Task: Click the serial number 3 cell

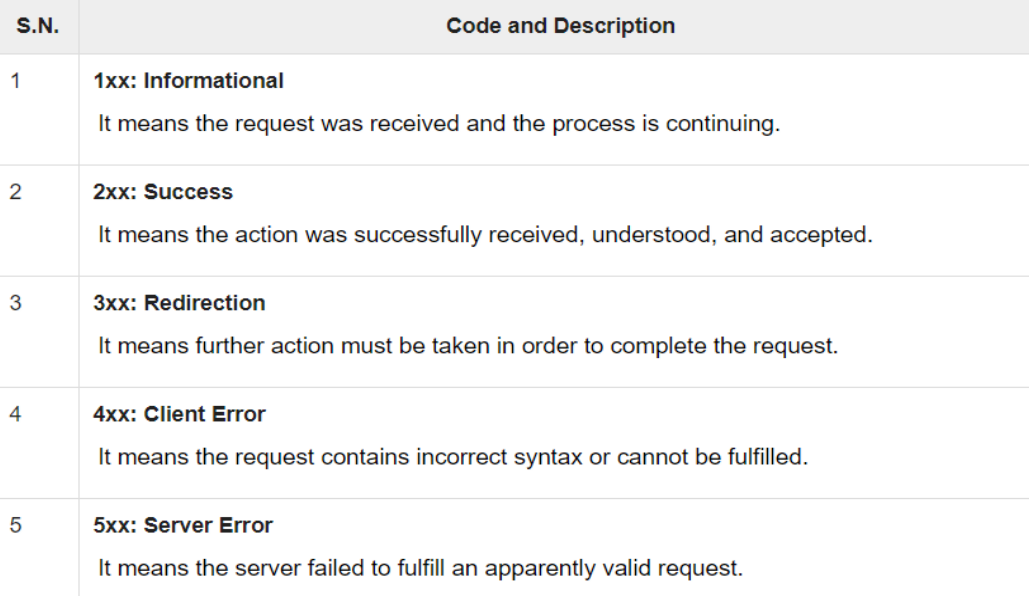Action: point(16,303)
